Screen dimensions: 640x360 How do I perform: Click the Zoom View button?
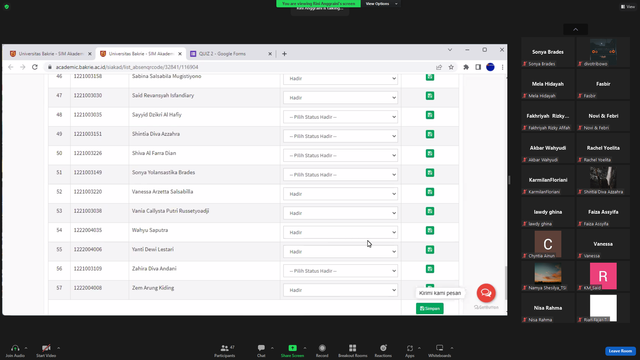[628, 7]
